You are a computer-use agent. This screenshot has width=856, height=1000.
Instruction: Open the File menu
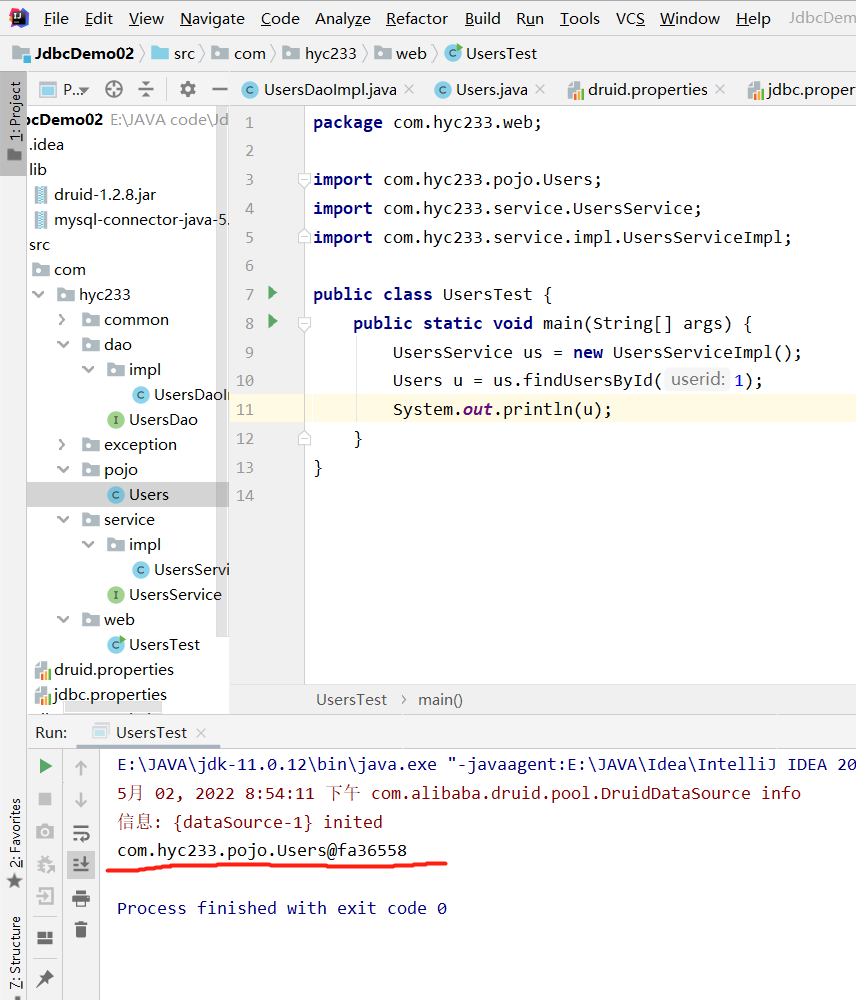[56, 18]
